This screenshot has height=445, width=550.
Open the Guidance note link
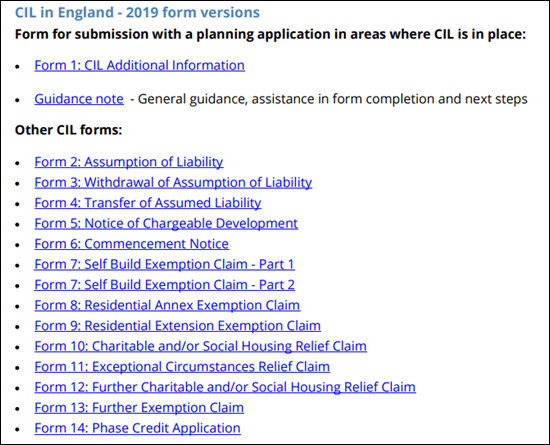79,99
